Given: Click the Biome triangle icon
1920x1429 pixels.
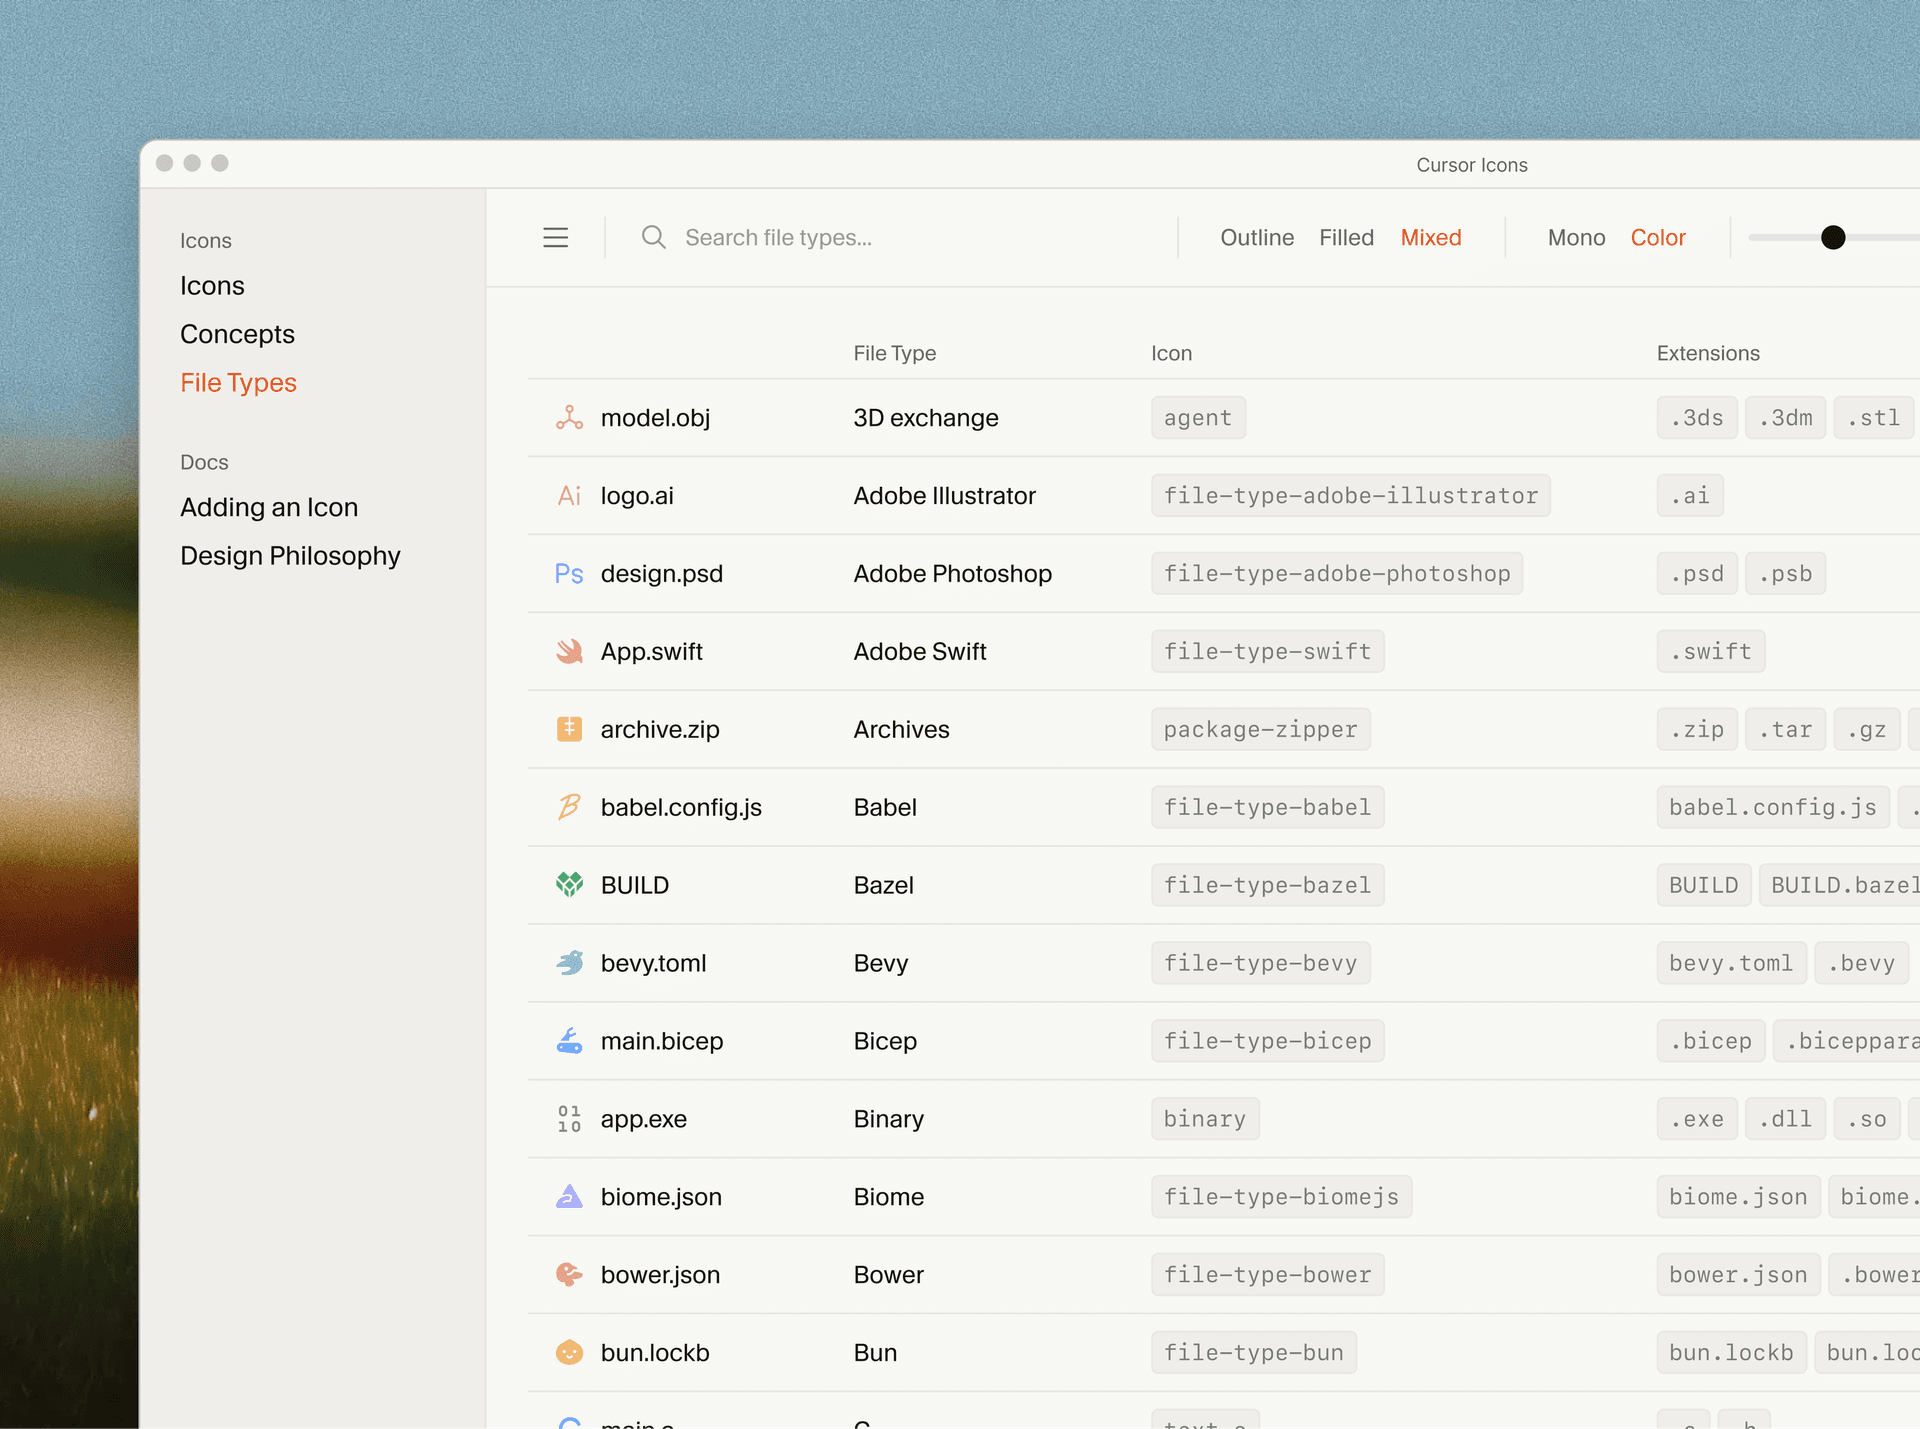Looking at the screenshot, I should 569,1197.
